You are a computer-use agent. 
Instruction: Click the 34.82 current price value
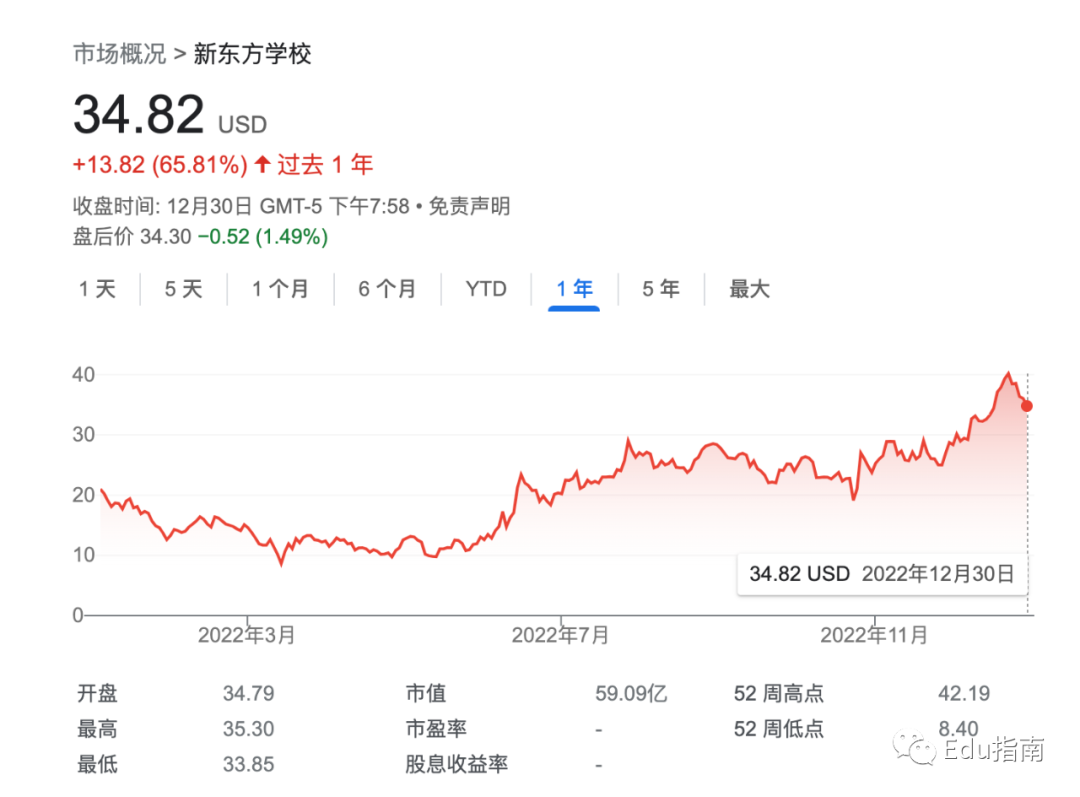(x=138, y=114)
